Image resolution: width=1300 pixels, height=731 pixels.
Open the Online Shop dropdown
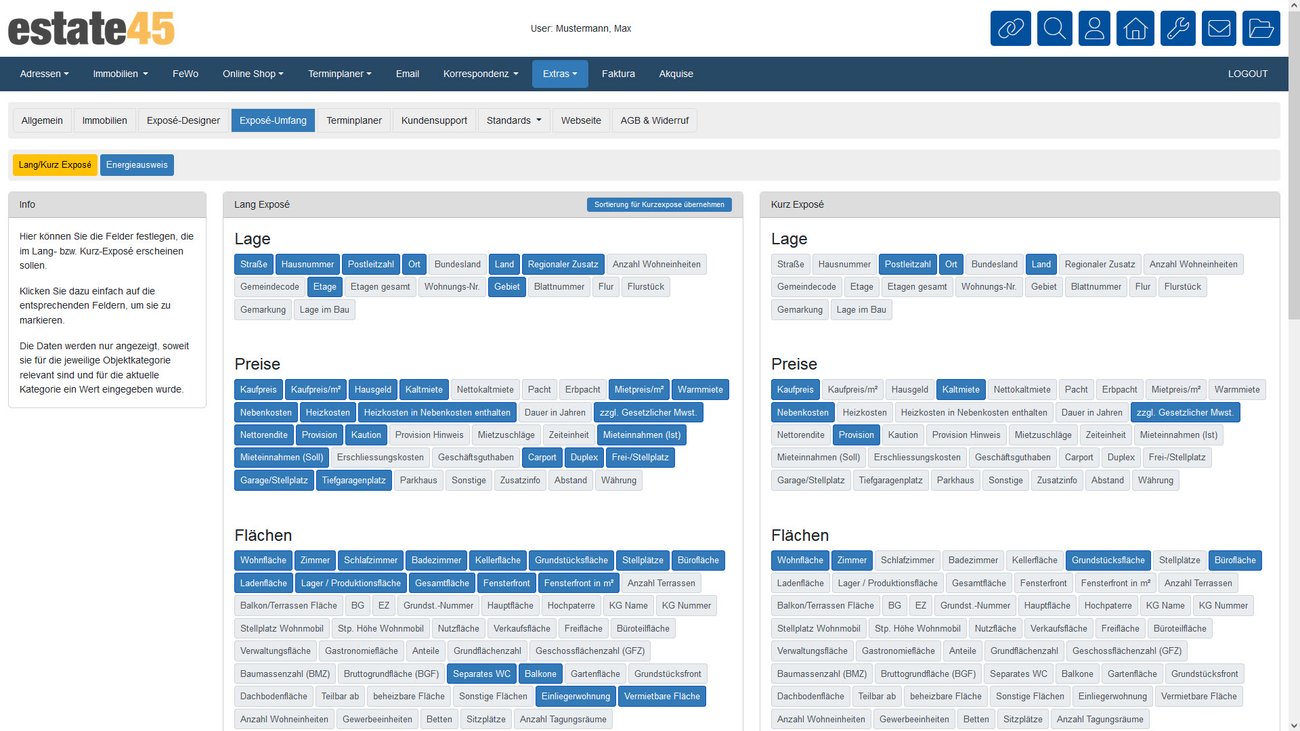point(253,74)
